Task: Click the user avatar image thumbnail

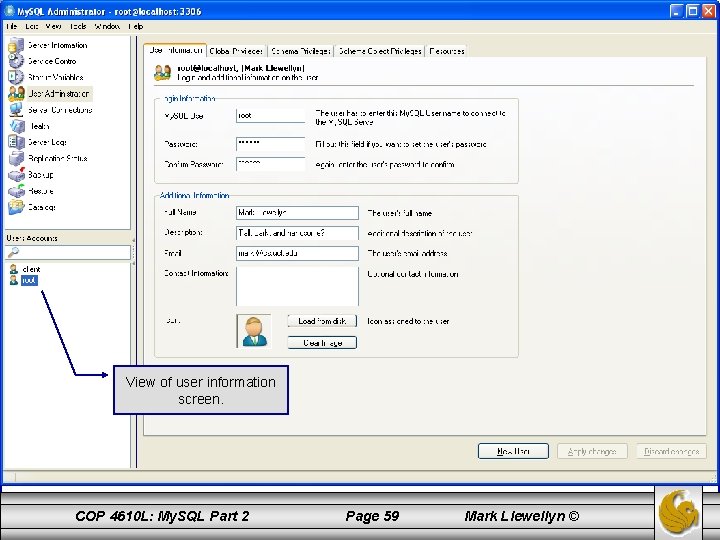Action: pyautogui.click(x=254, y=332)
